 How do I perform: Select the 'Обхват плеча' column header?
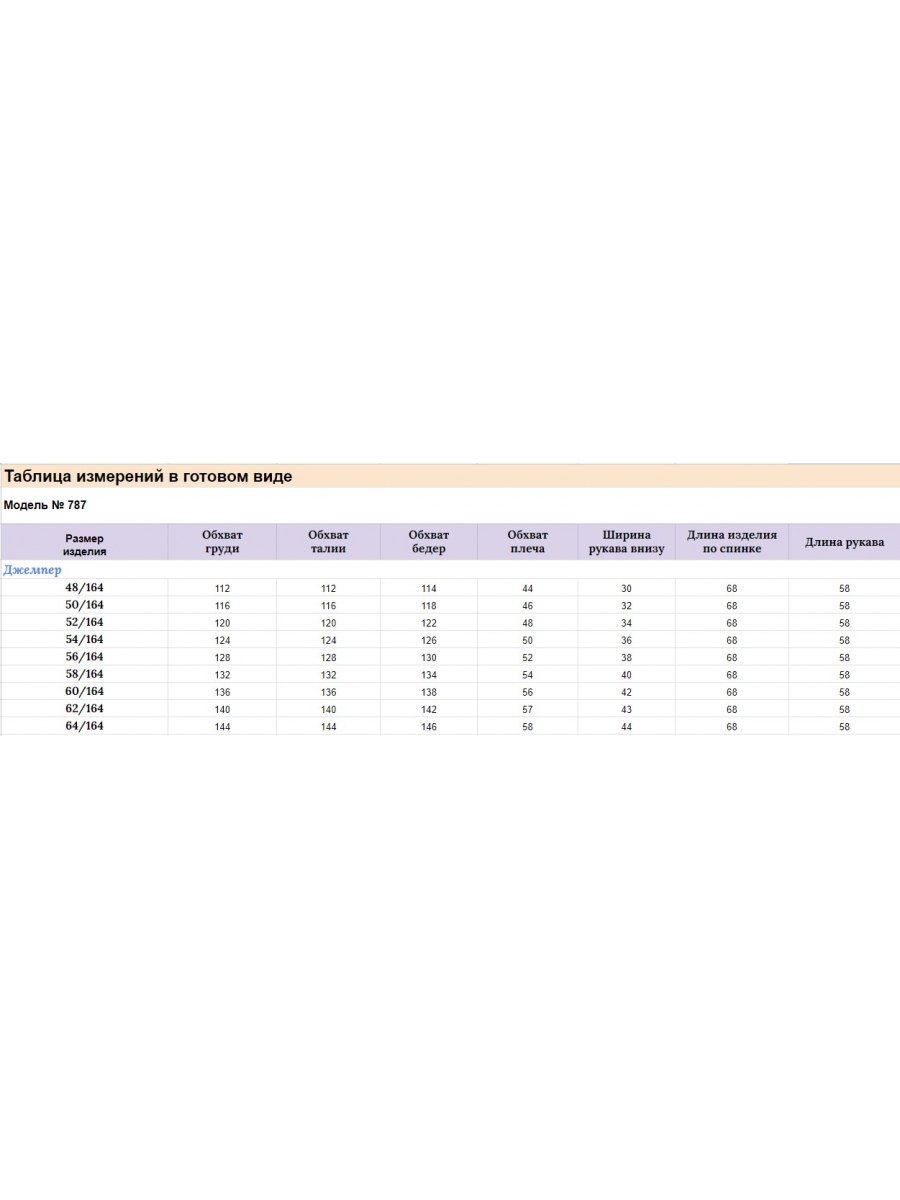point(527,542)
